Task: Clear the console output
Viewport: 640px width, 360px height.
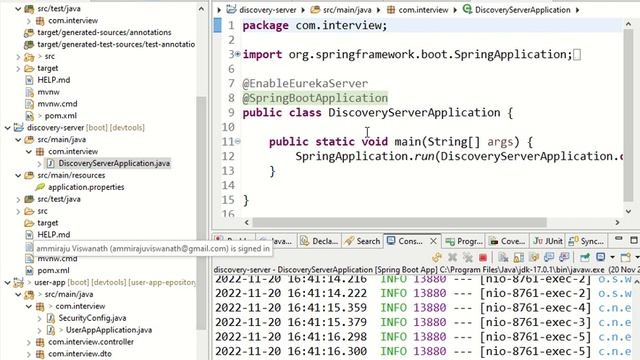Action: [x=503, y=257]
